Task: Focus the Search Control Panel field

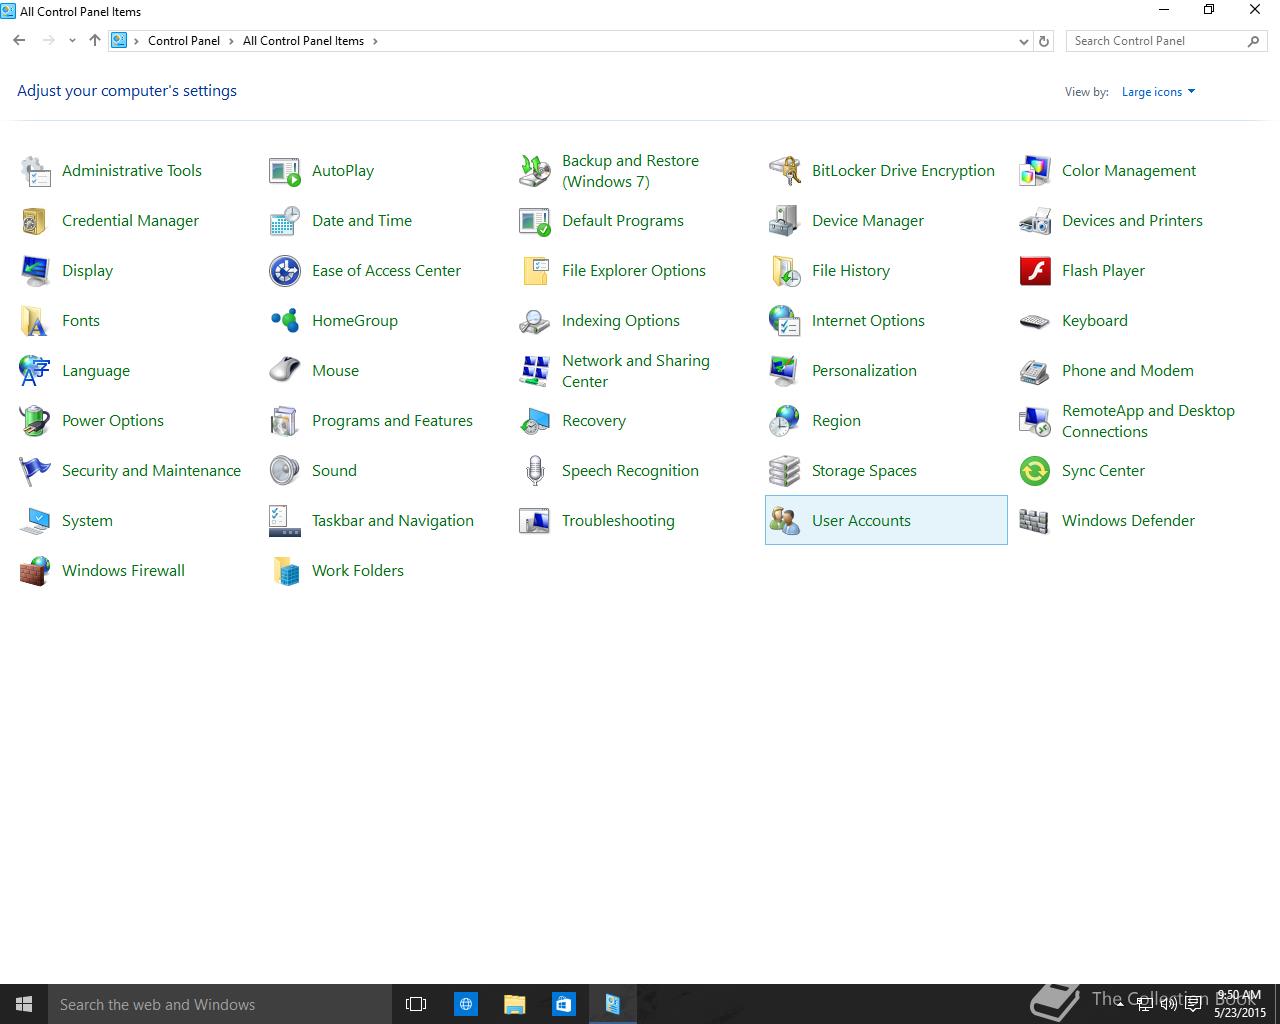Action: 1167,41
